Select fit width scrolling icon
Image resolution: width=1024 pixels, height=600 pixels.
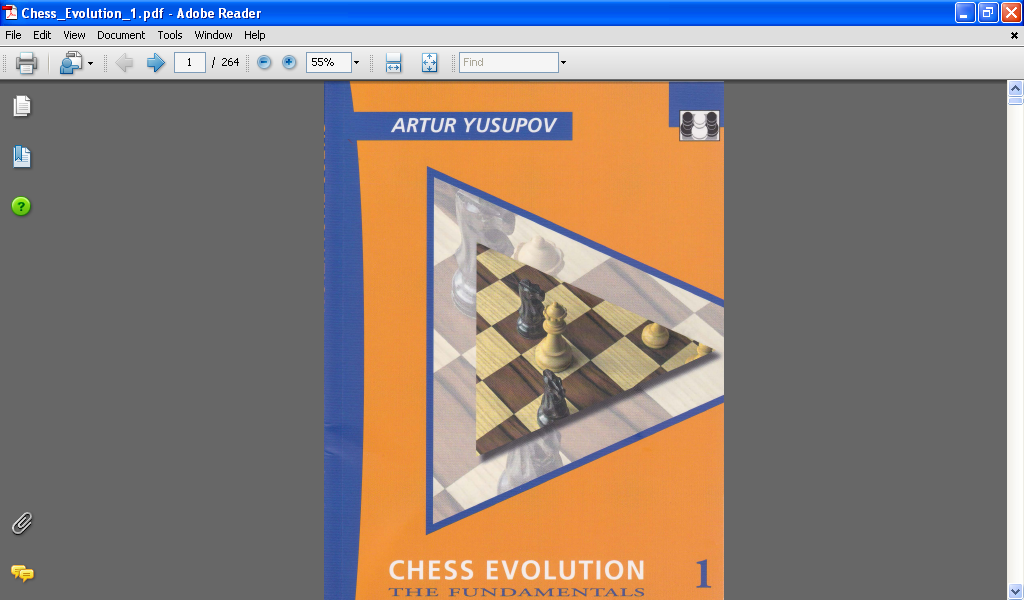tap(393, 63)
